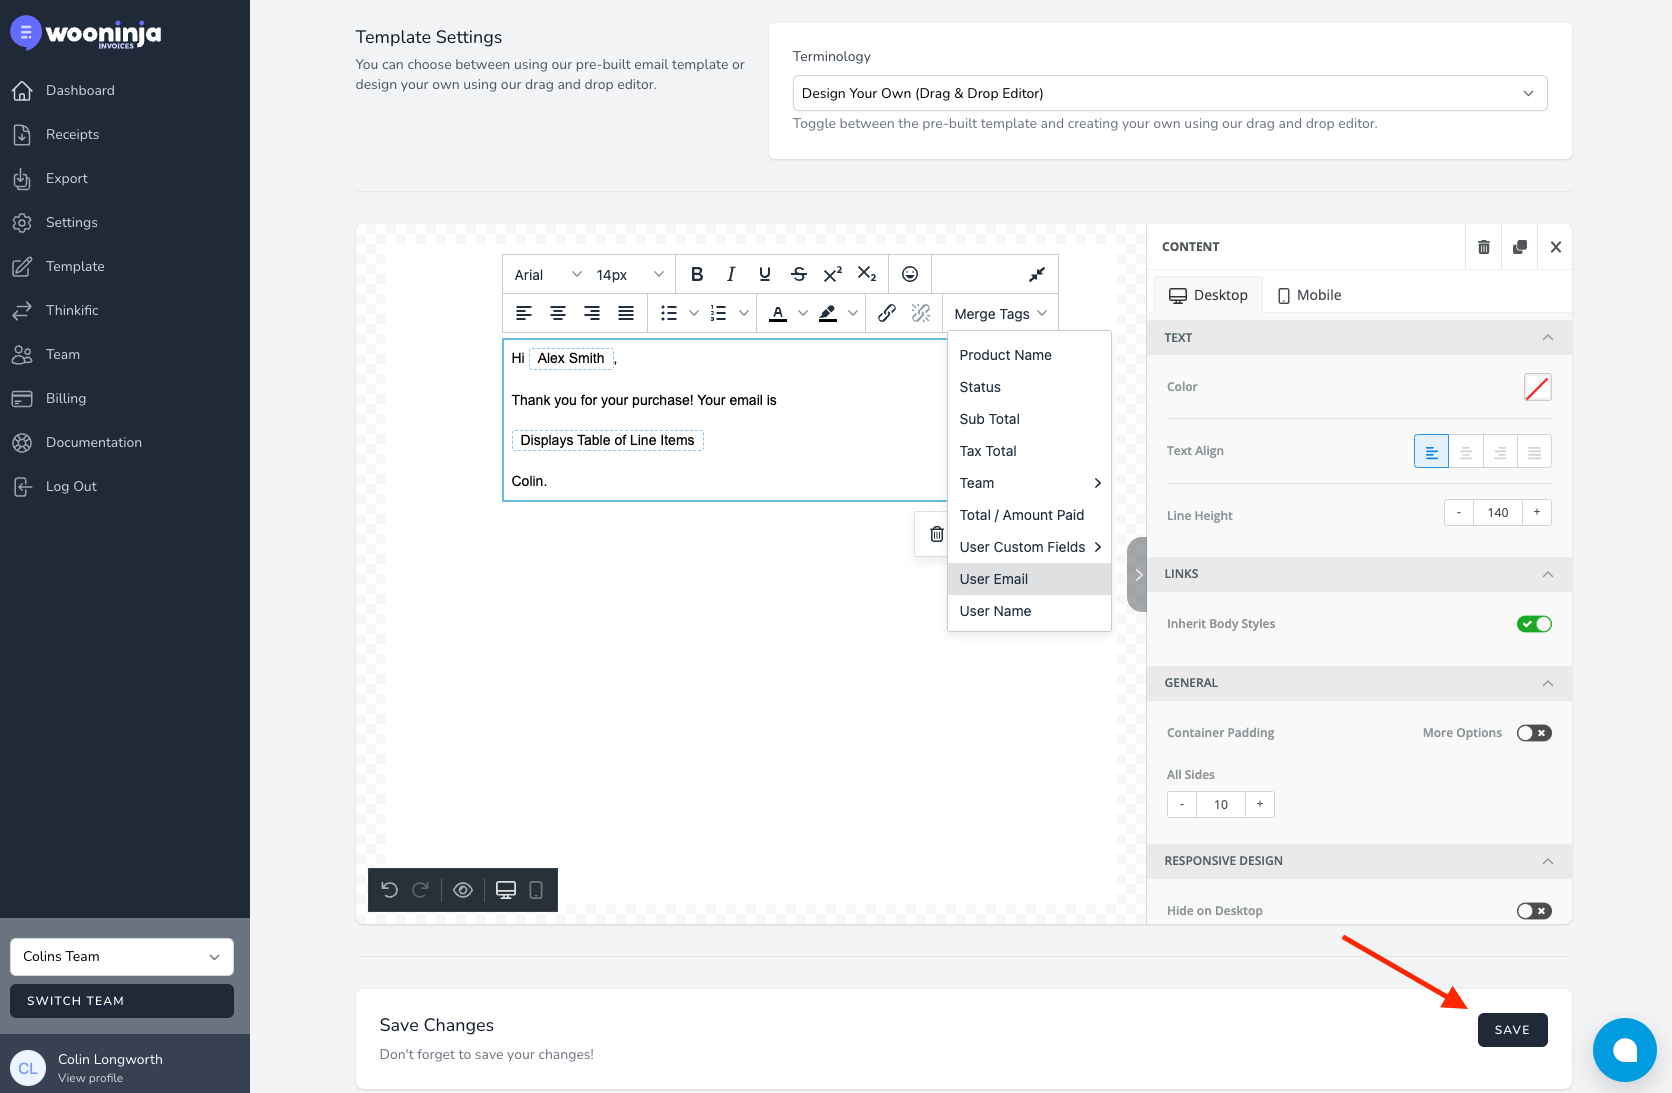The height and width of the screenshot is (1093, 1672).
Task: Collapse the text editor toolbar
Action: 1037,274
